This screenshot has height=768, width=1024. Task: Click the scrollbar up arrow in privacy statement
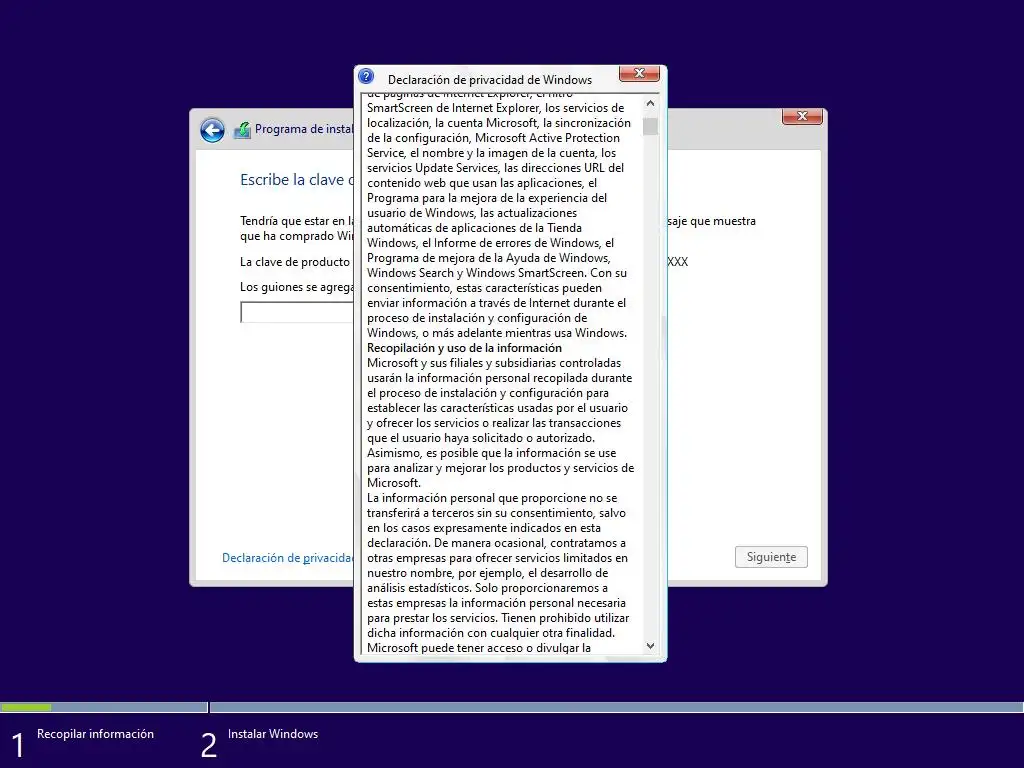(650, 103)
